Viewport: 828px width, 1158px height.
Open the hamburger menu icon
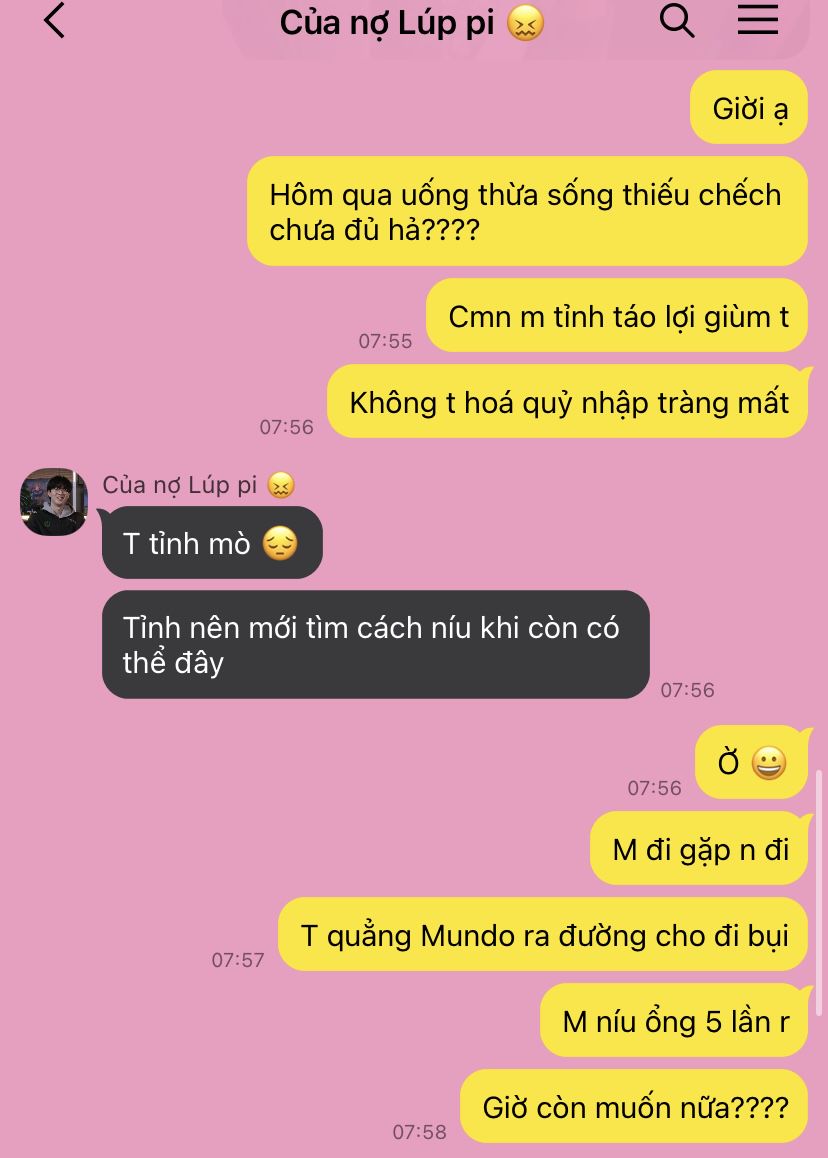(758, 20)
